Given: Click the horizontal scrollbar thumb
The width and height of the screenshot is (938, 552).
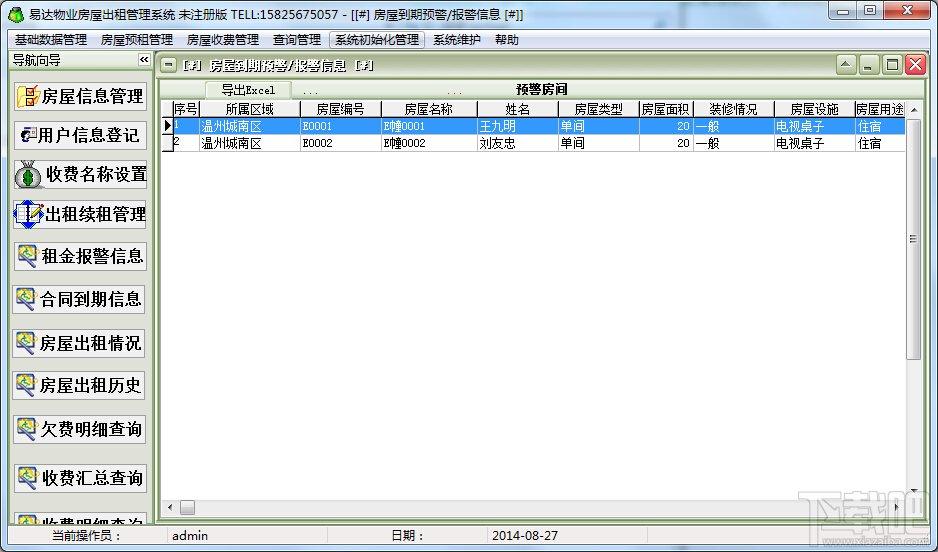Looking at the screenshot, I should (187, 508).
